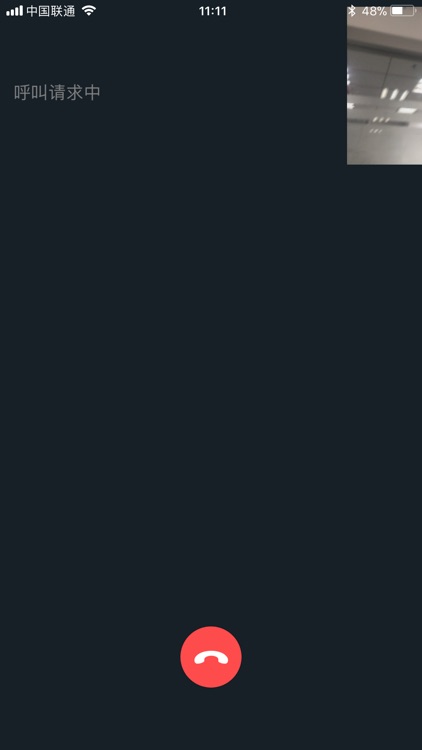422x750 pixels.
Task: Click the ceiling lights in local video preview
Action: click(x=395, y=94)
